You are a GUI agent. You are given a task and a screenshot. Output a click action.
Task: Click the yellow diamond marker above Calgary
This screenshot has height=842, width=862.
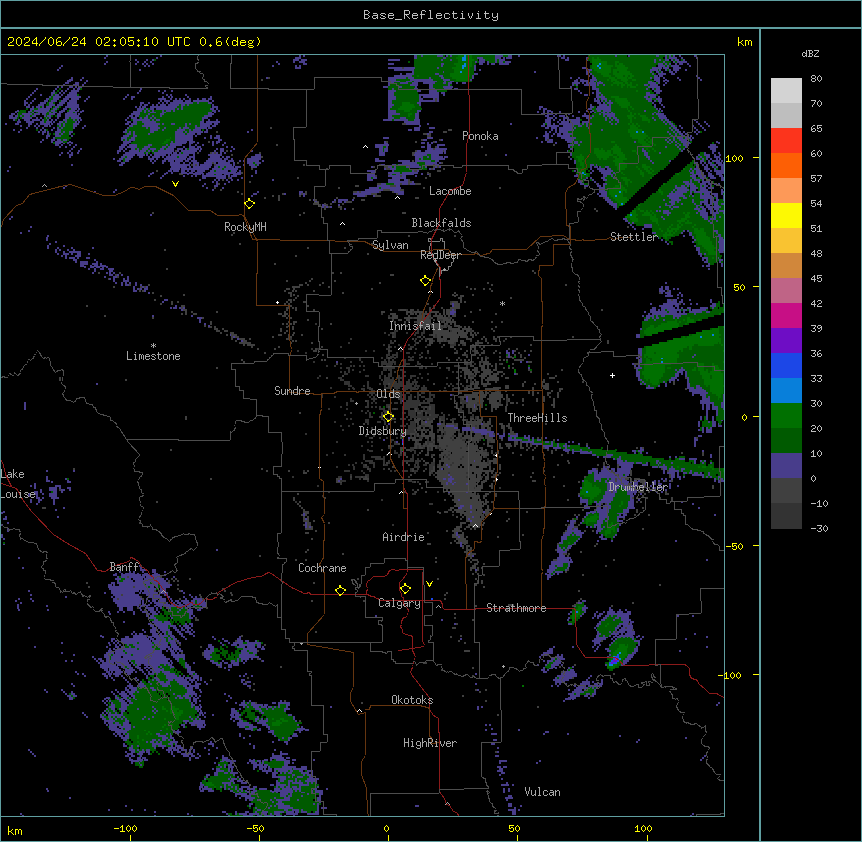click(x=405, y=589)
